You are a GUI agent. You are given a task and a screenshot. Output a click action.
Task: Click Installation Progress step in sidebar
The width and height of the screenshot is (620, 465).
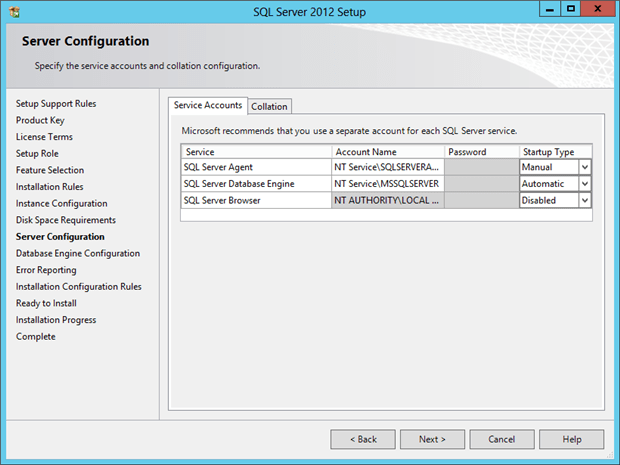[56, 319]
